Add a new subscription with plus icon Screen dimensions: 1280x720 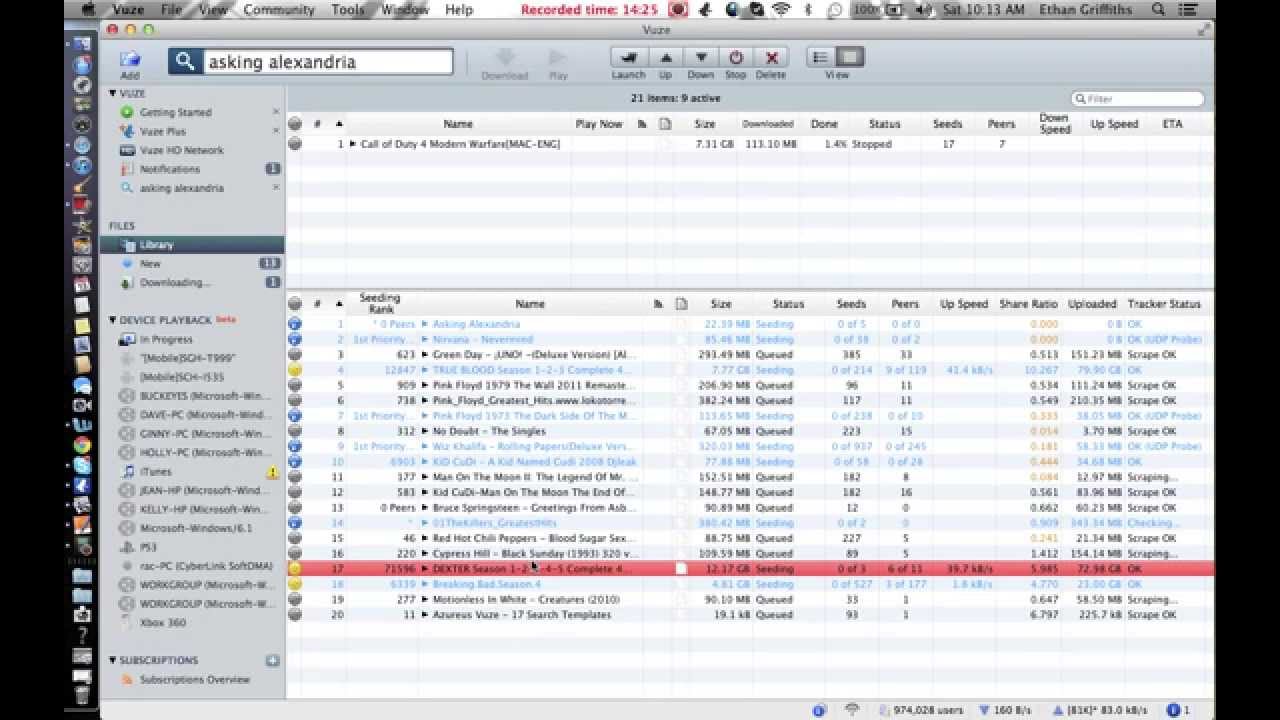272,660
